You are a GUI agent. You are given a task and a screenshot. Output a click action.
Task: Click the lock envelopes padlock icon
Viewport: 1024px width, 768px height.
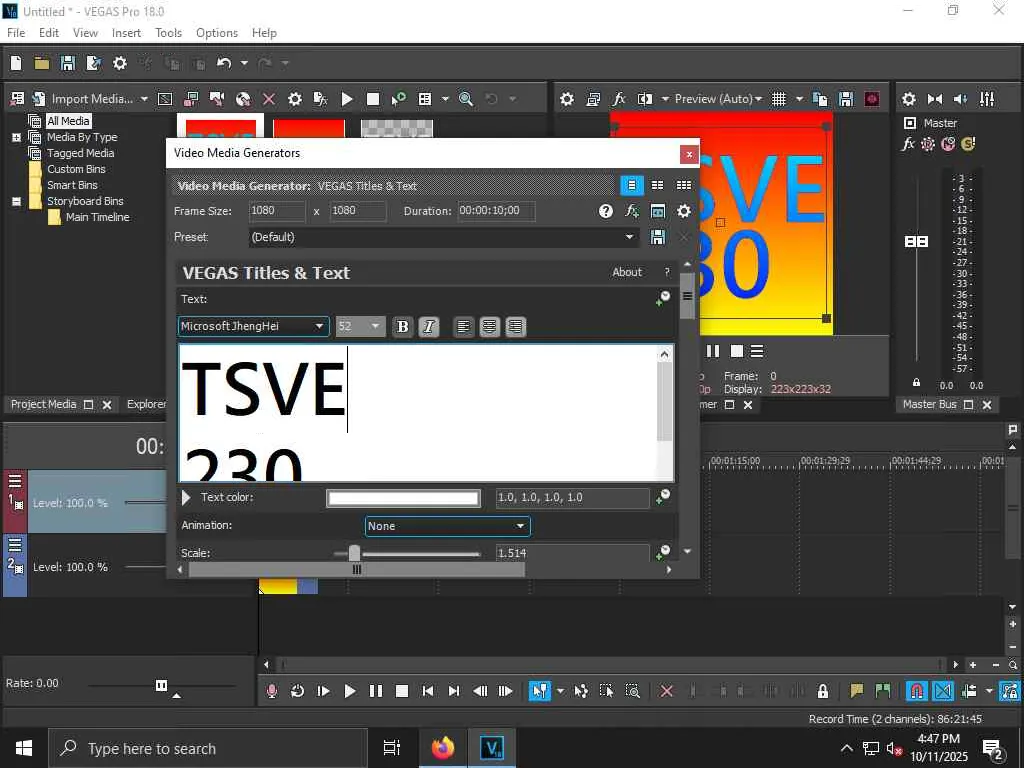pyautogui.click(x=823, y=691)
